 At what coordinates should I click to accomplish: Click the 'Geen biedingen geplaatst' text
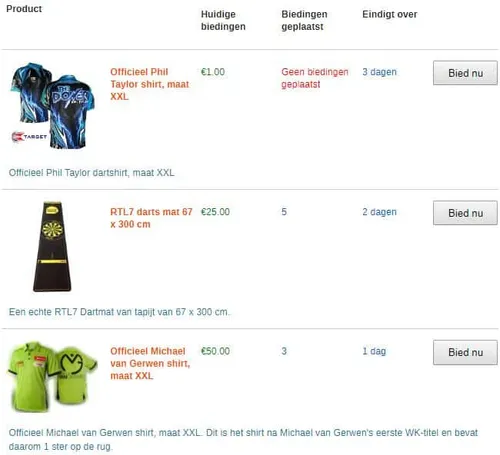tap(315, 78)
